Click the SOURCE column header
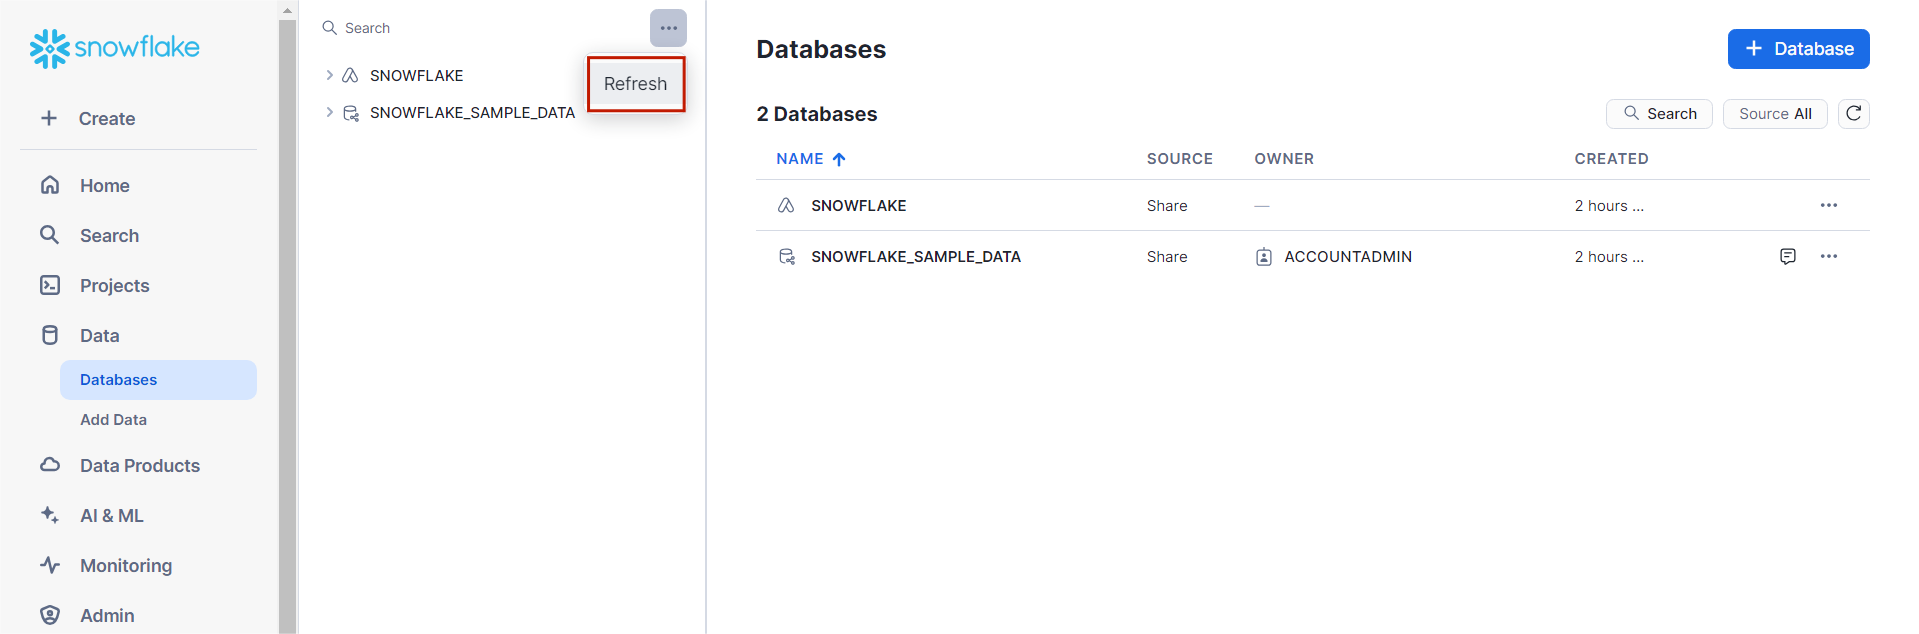 pos(1179,159)
